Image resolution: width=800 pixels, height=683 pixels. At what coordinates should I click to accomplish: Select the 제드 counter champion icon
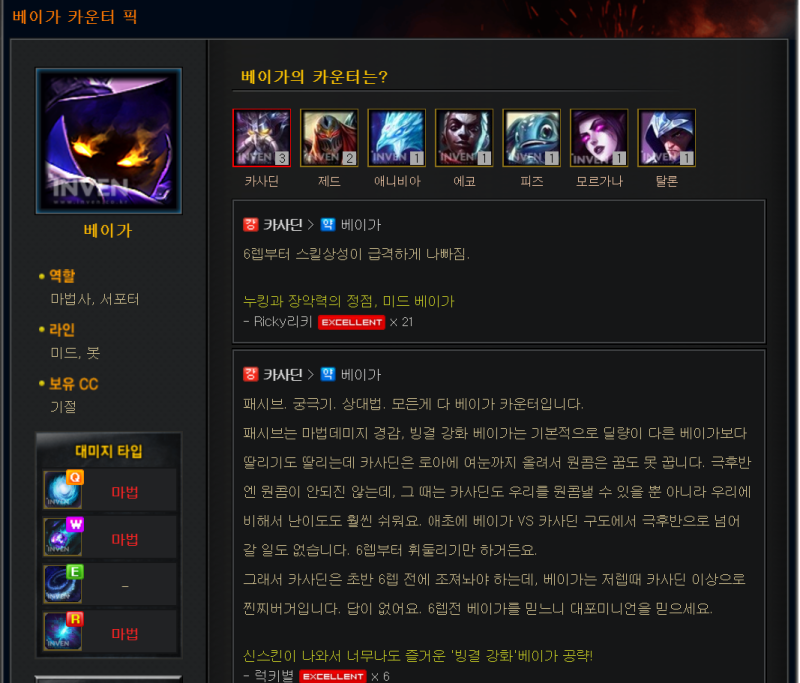click(x=329, y=138)
